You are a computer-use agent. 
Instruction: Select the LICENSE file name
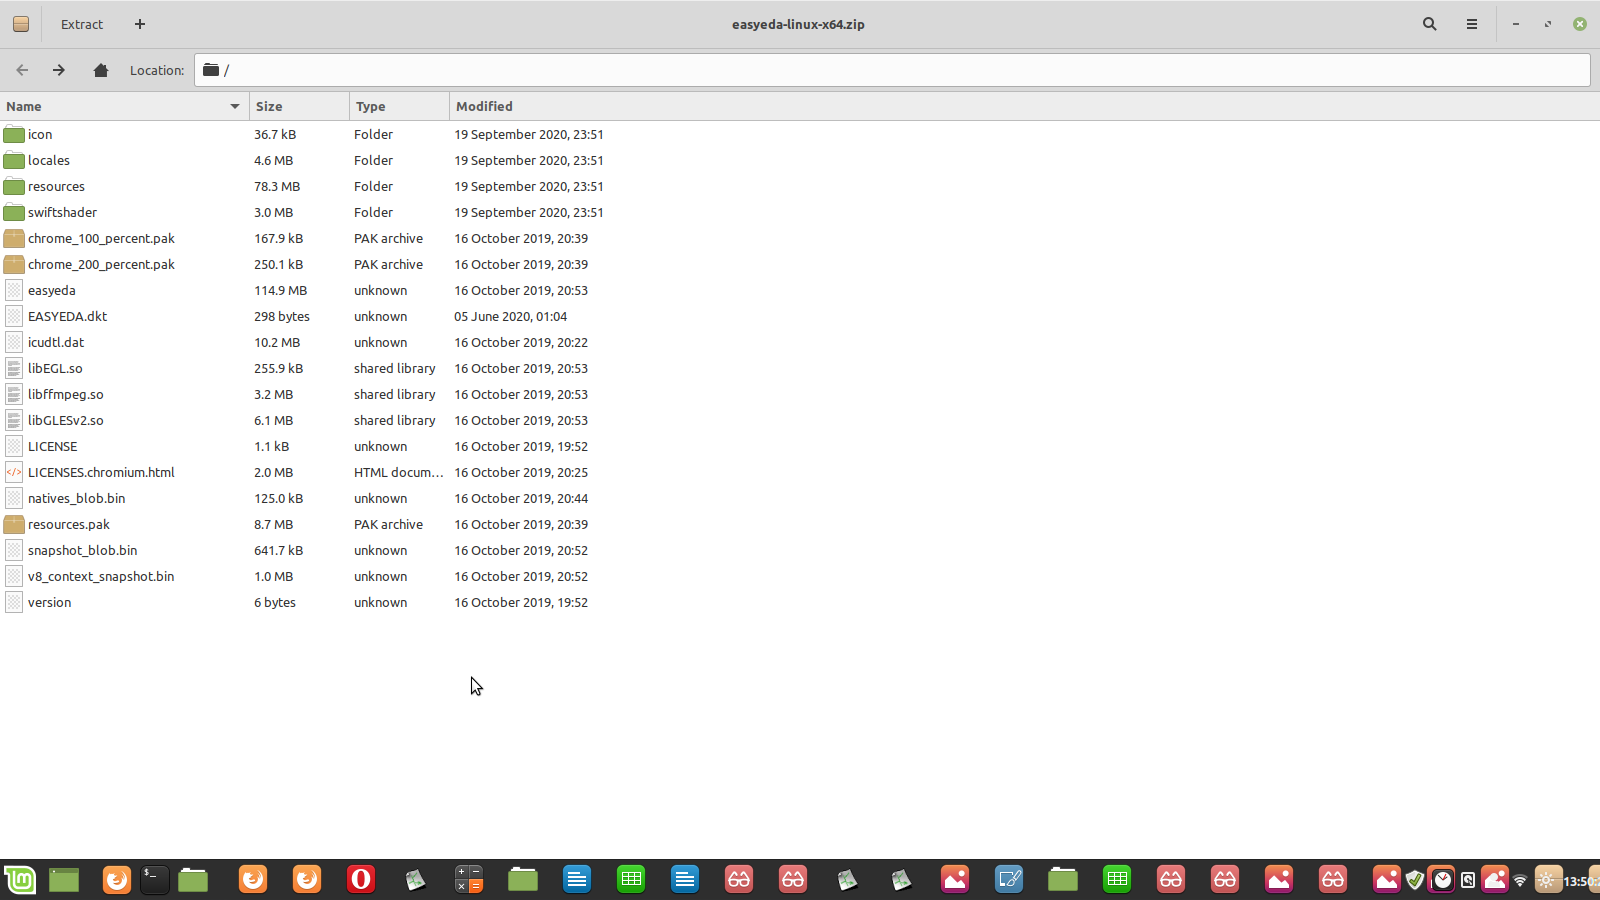click(52, 446)
